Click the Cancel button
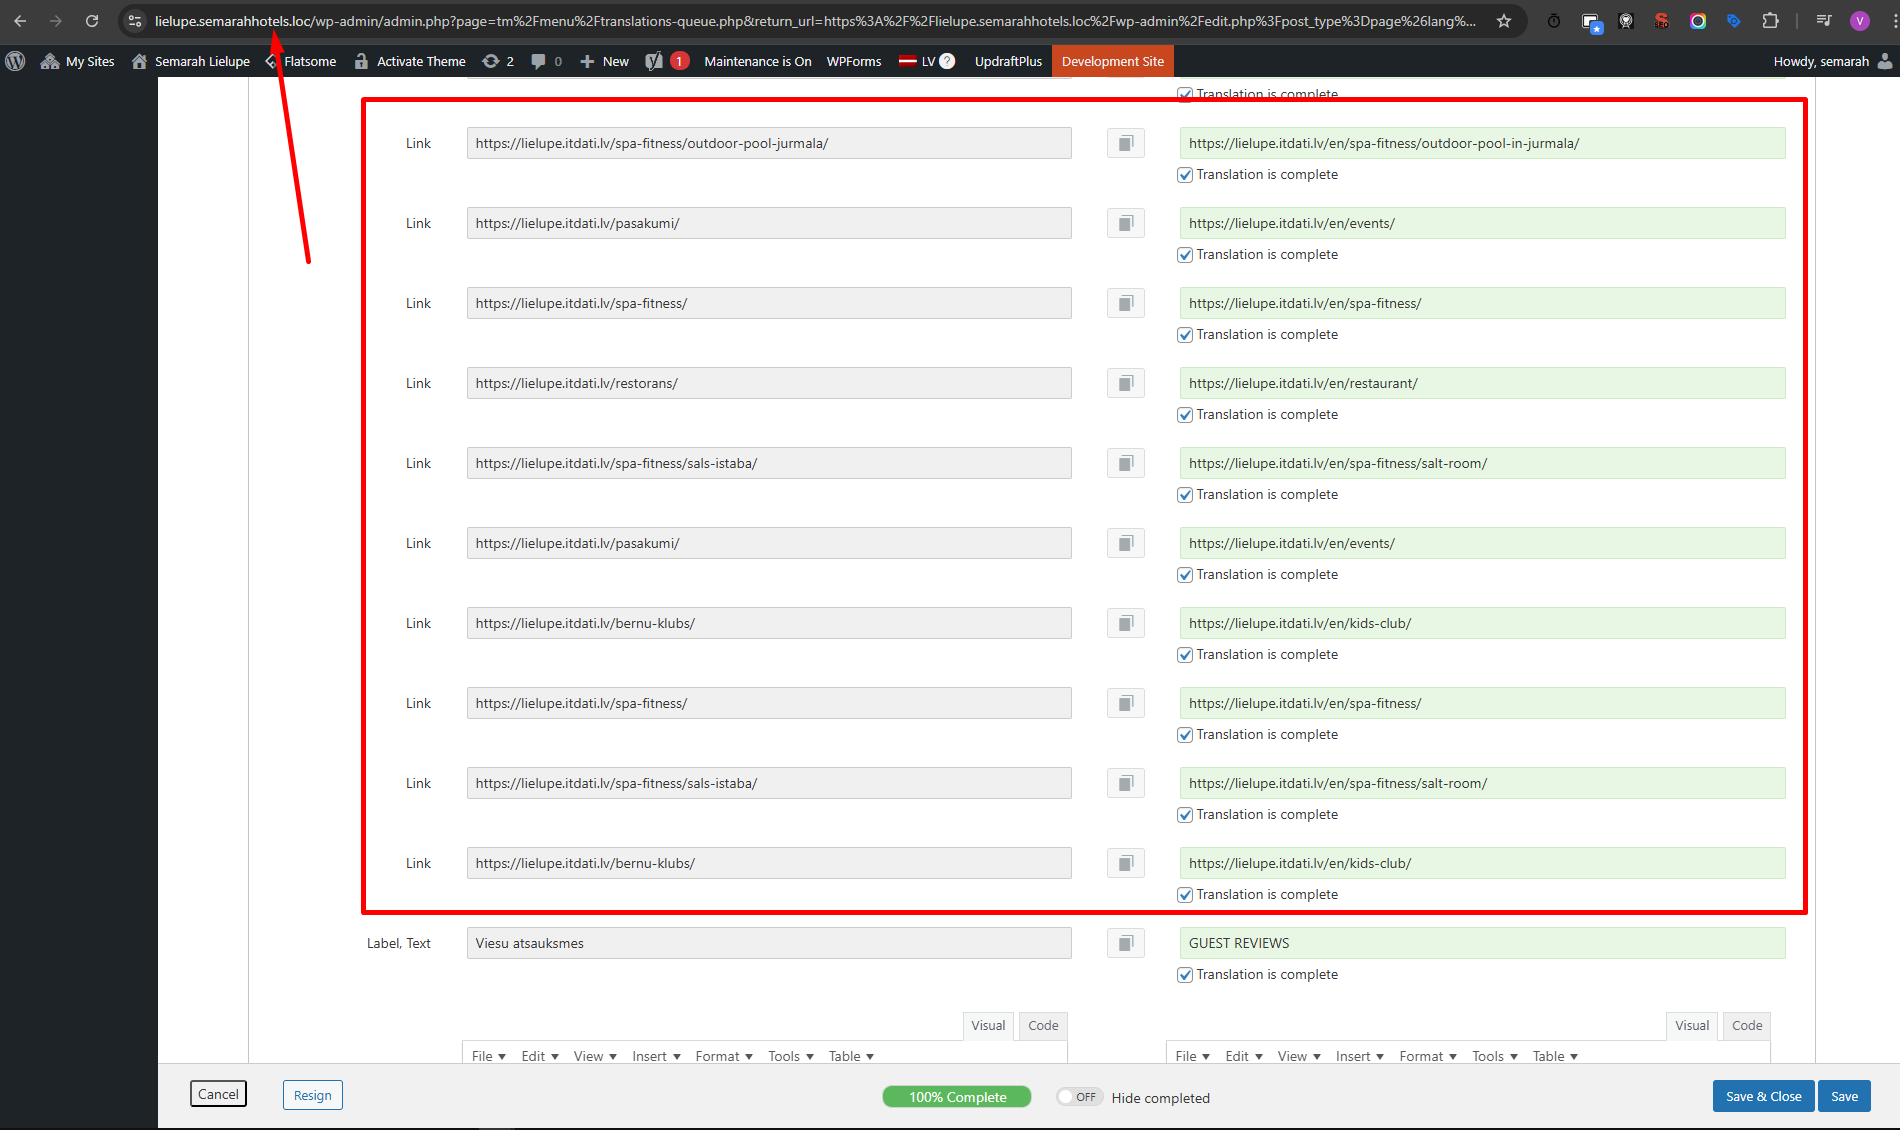 pos(218,1094)
